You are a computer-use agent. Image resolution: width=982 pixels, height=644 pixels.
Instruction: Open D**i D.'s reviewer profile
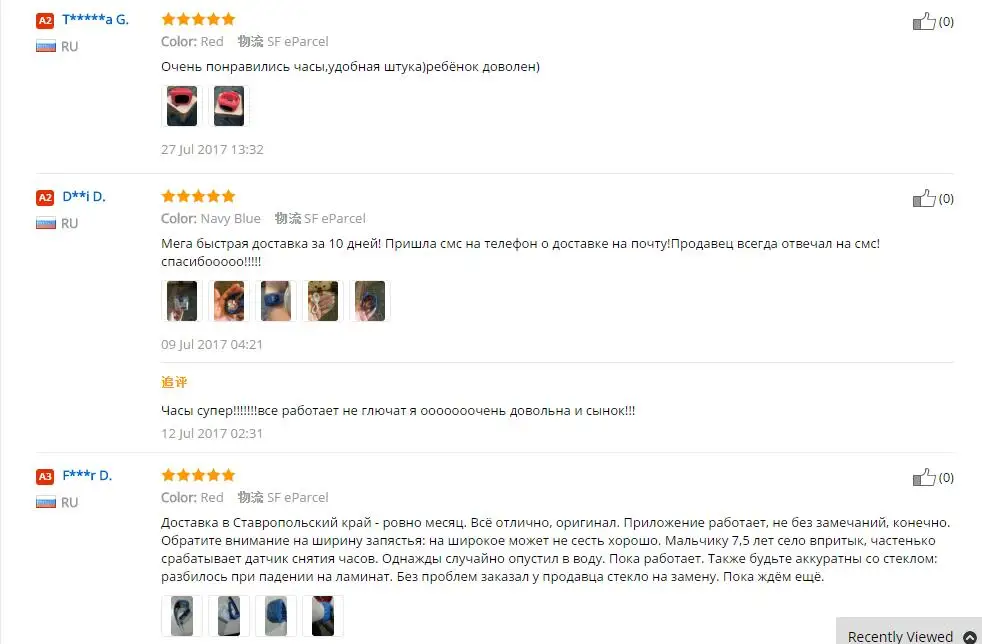[x=84, y=197]
